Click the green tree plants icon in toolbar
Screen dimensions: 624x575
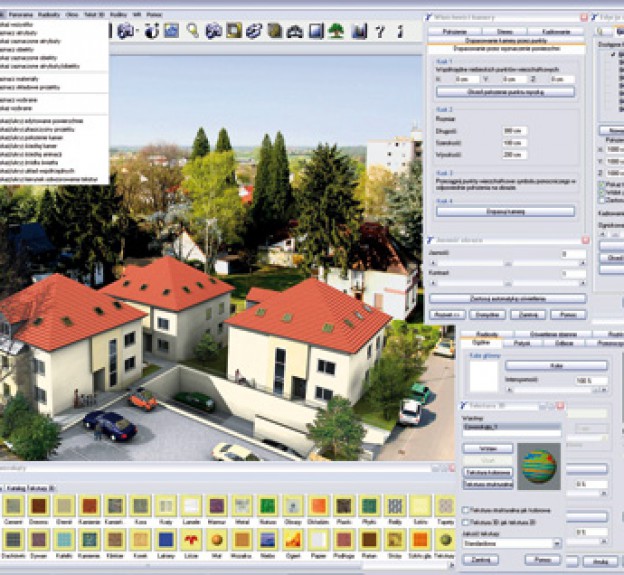336,31
